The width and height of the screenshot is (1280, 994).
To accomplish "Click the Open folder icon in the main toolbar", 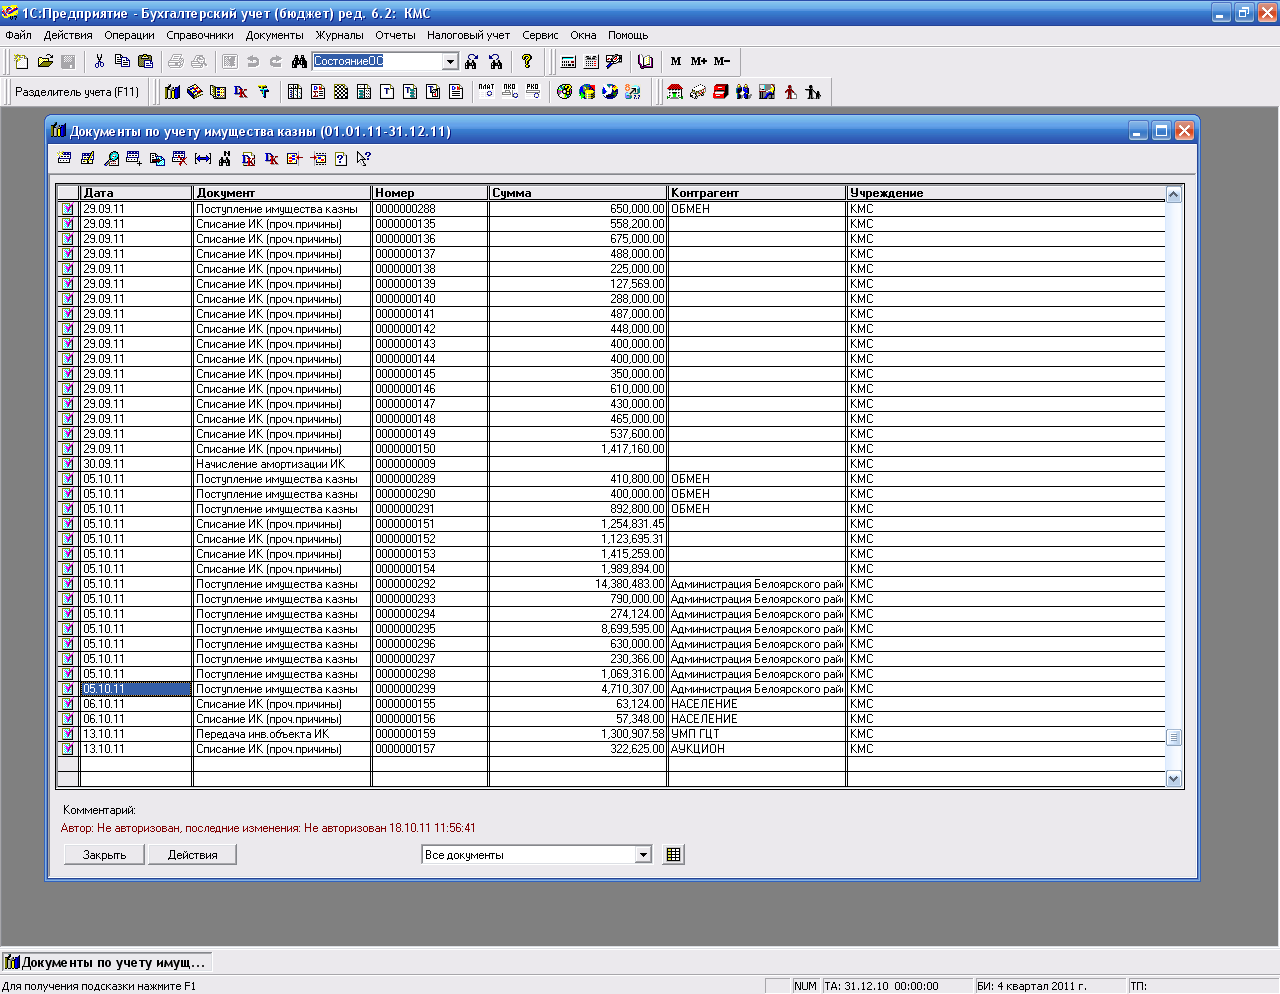I will pos(45,62).
